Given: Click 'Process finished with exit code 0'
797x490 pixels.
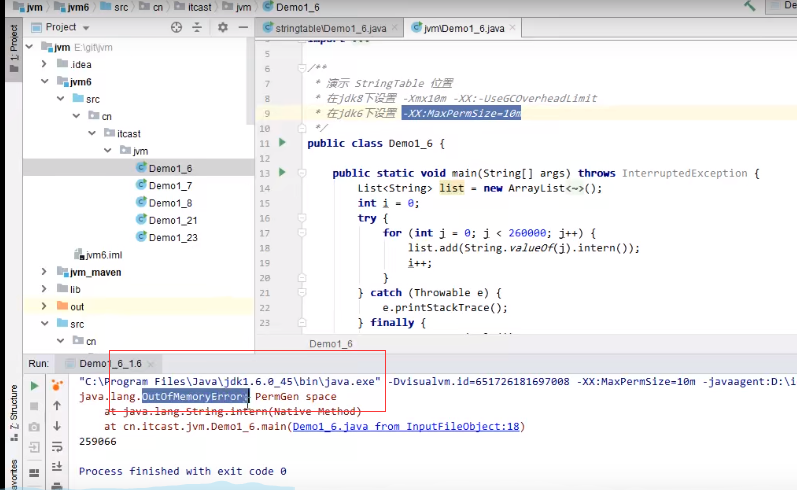Looking at the screenshot, I should [182, 471].
